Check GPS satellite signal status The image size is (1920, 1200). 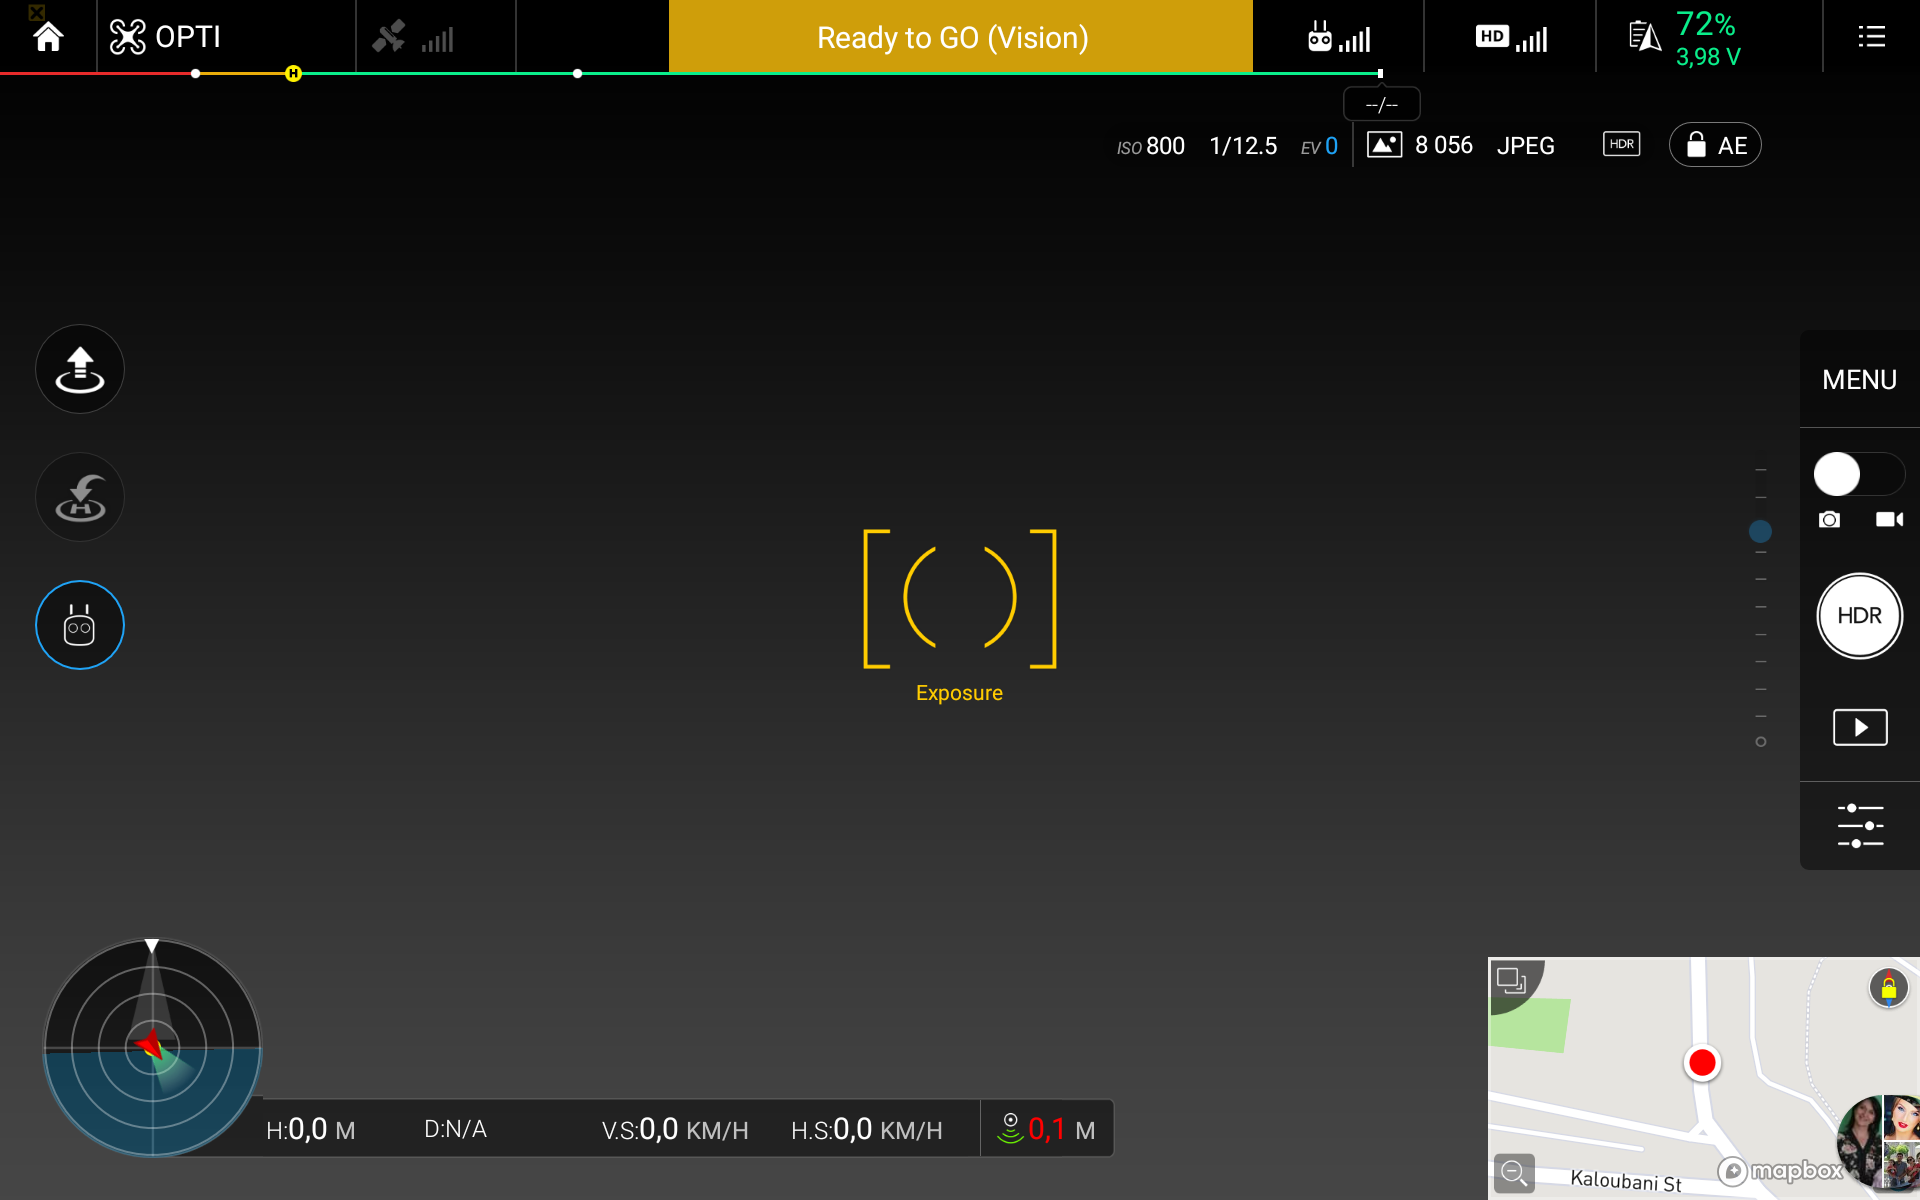tap(413, 38)
